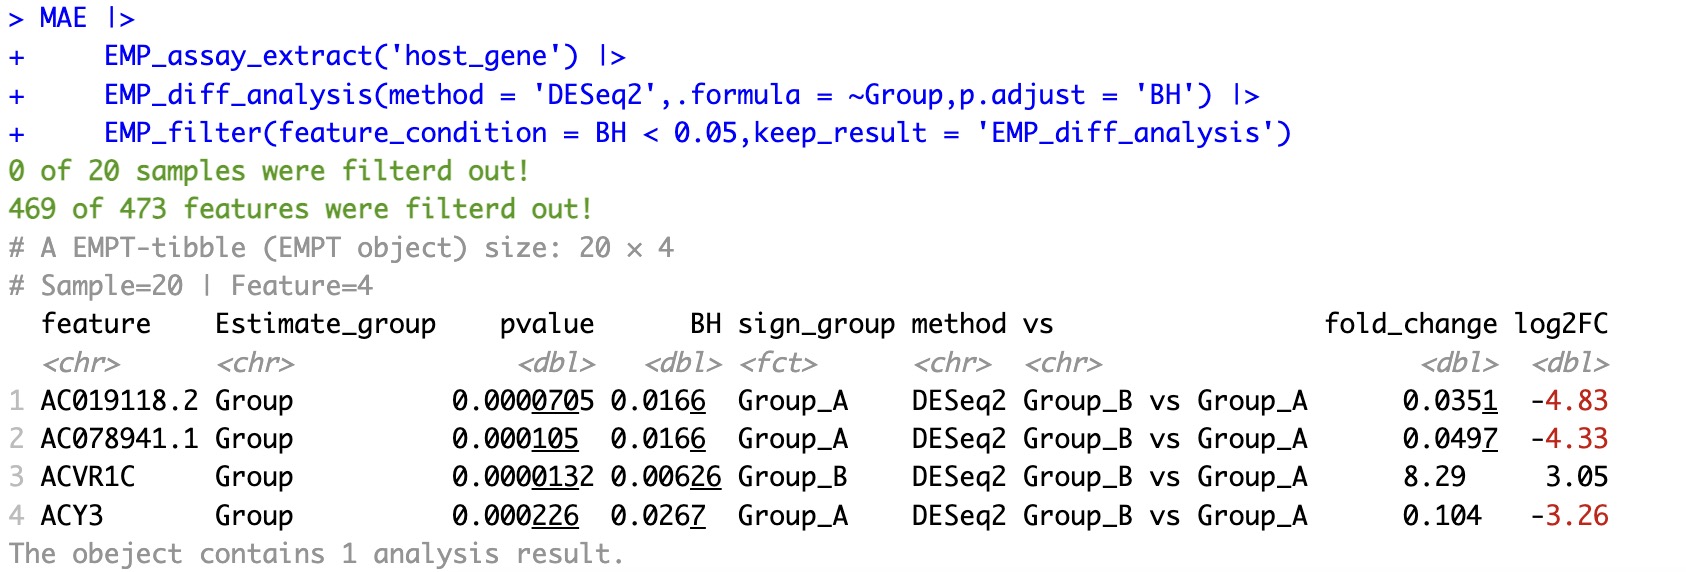
Task: Click the "contains 1 analysis result" line
Action: point(316,554)
